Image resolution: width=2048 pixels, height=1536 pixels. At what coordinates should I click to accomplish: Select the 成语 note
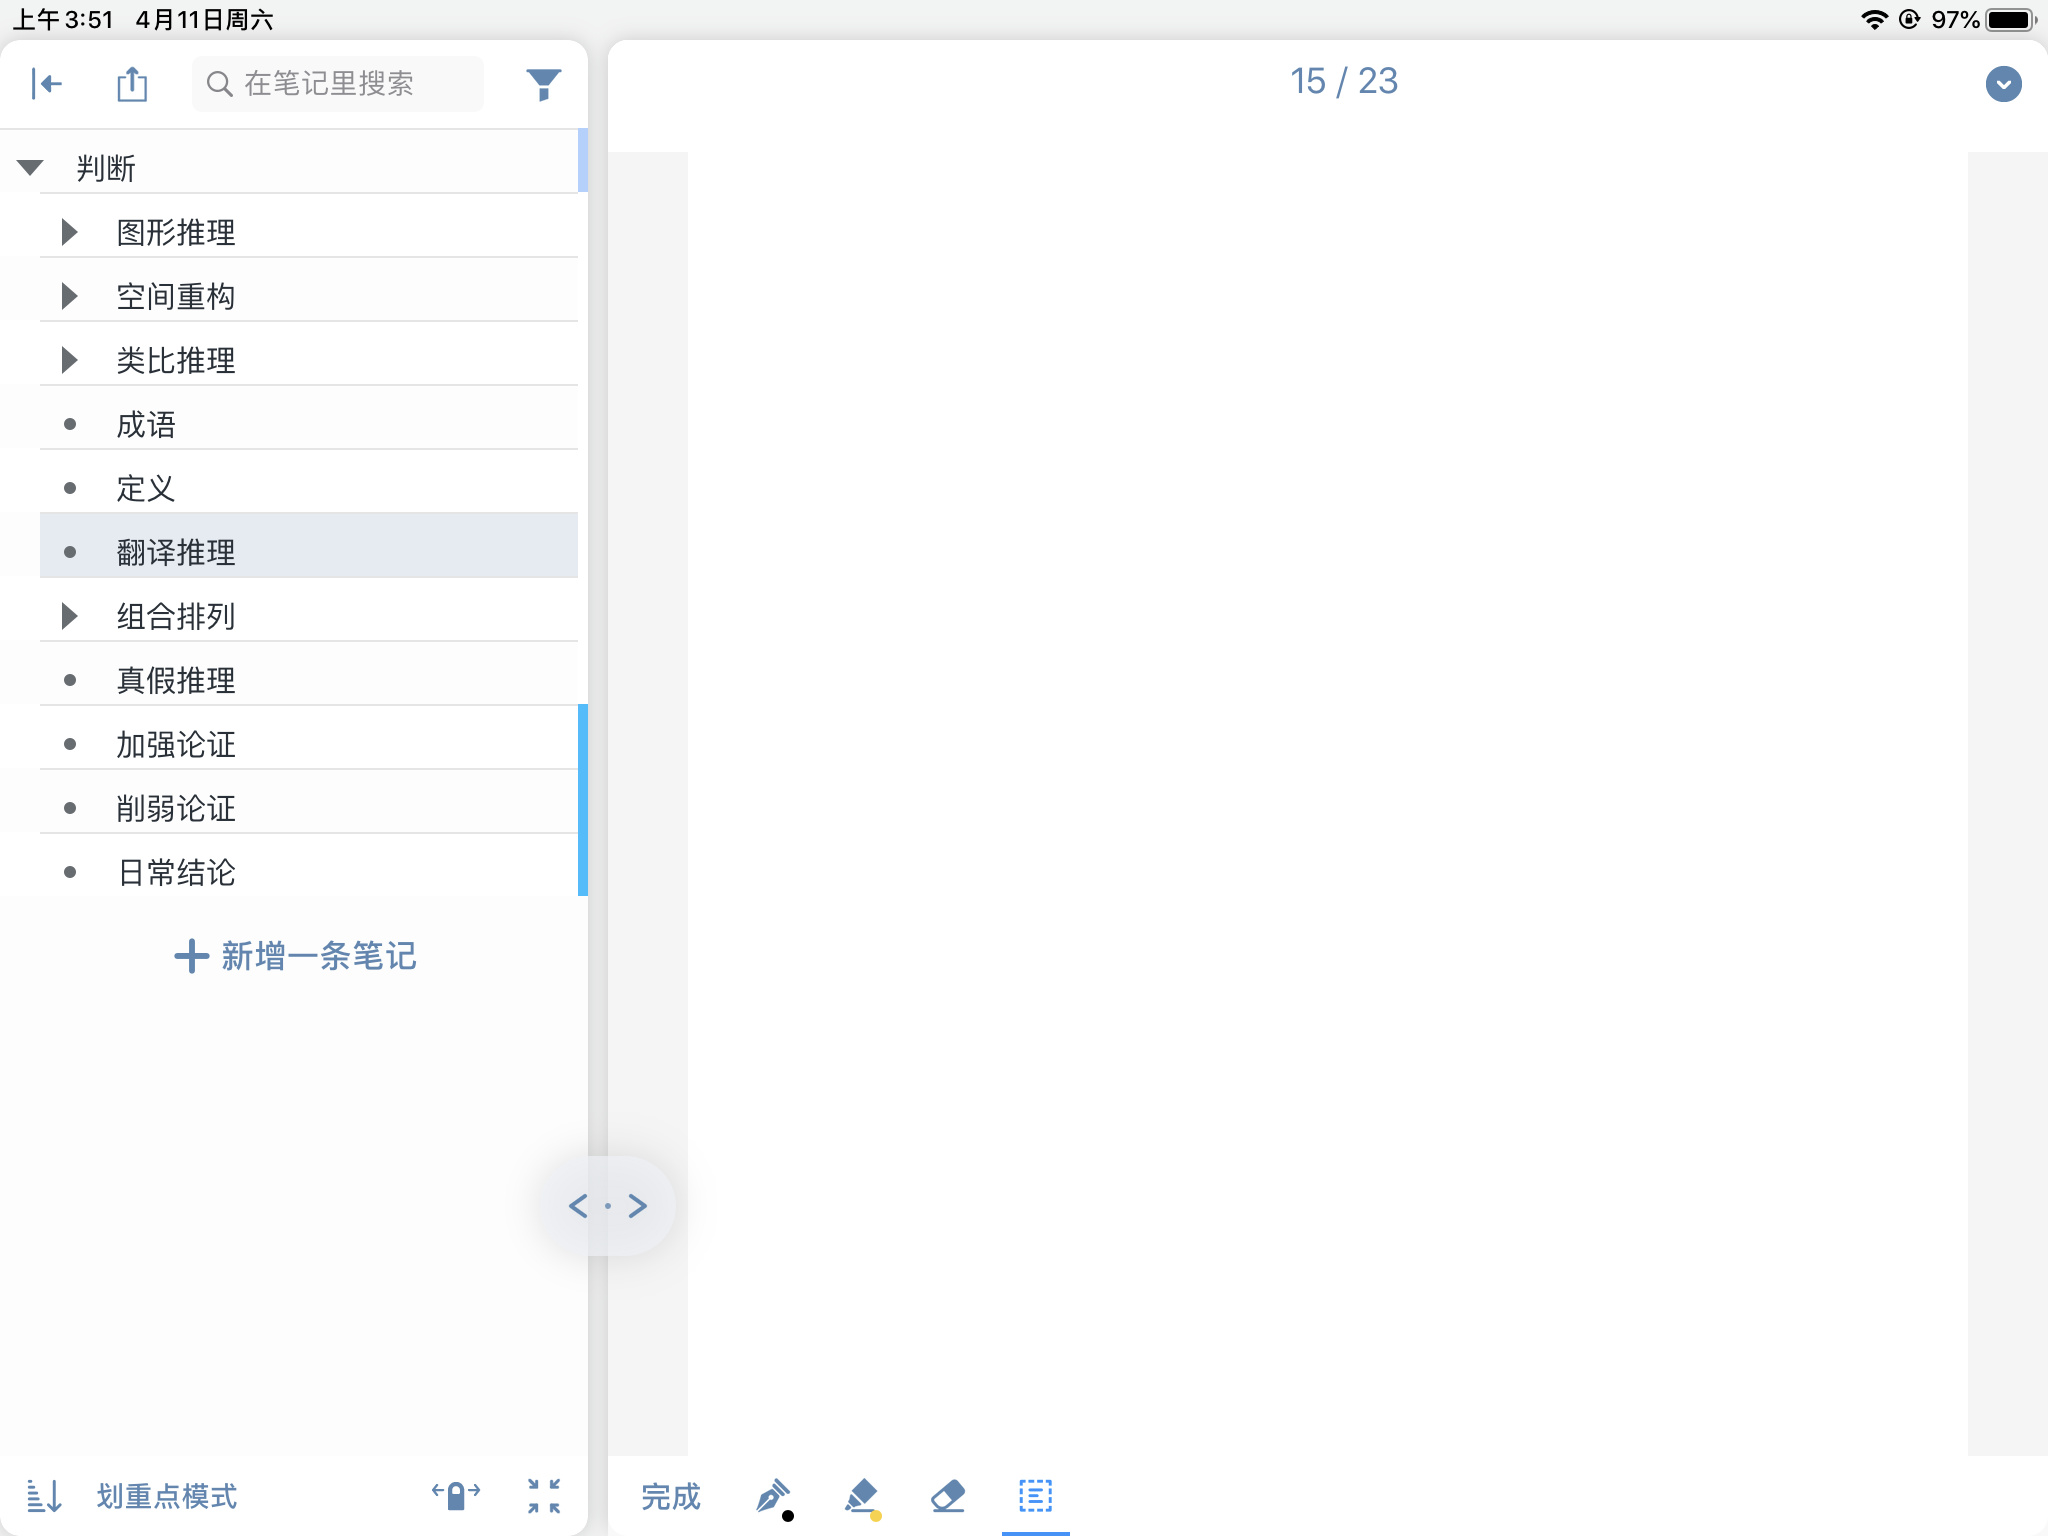pos(309,424)
